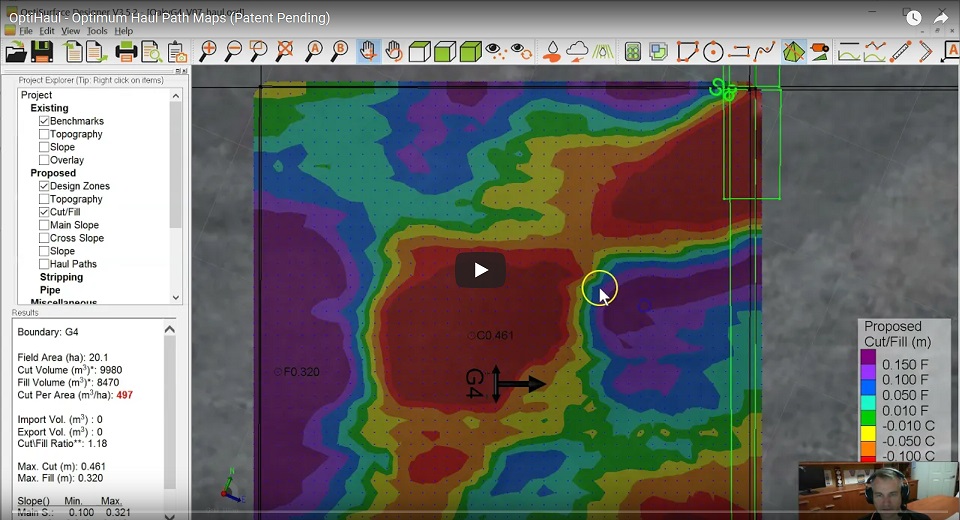
Task: Select the pan hand tool
Action: tap(369, 51)
